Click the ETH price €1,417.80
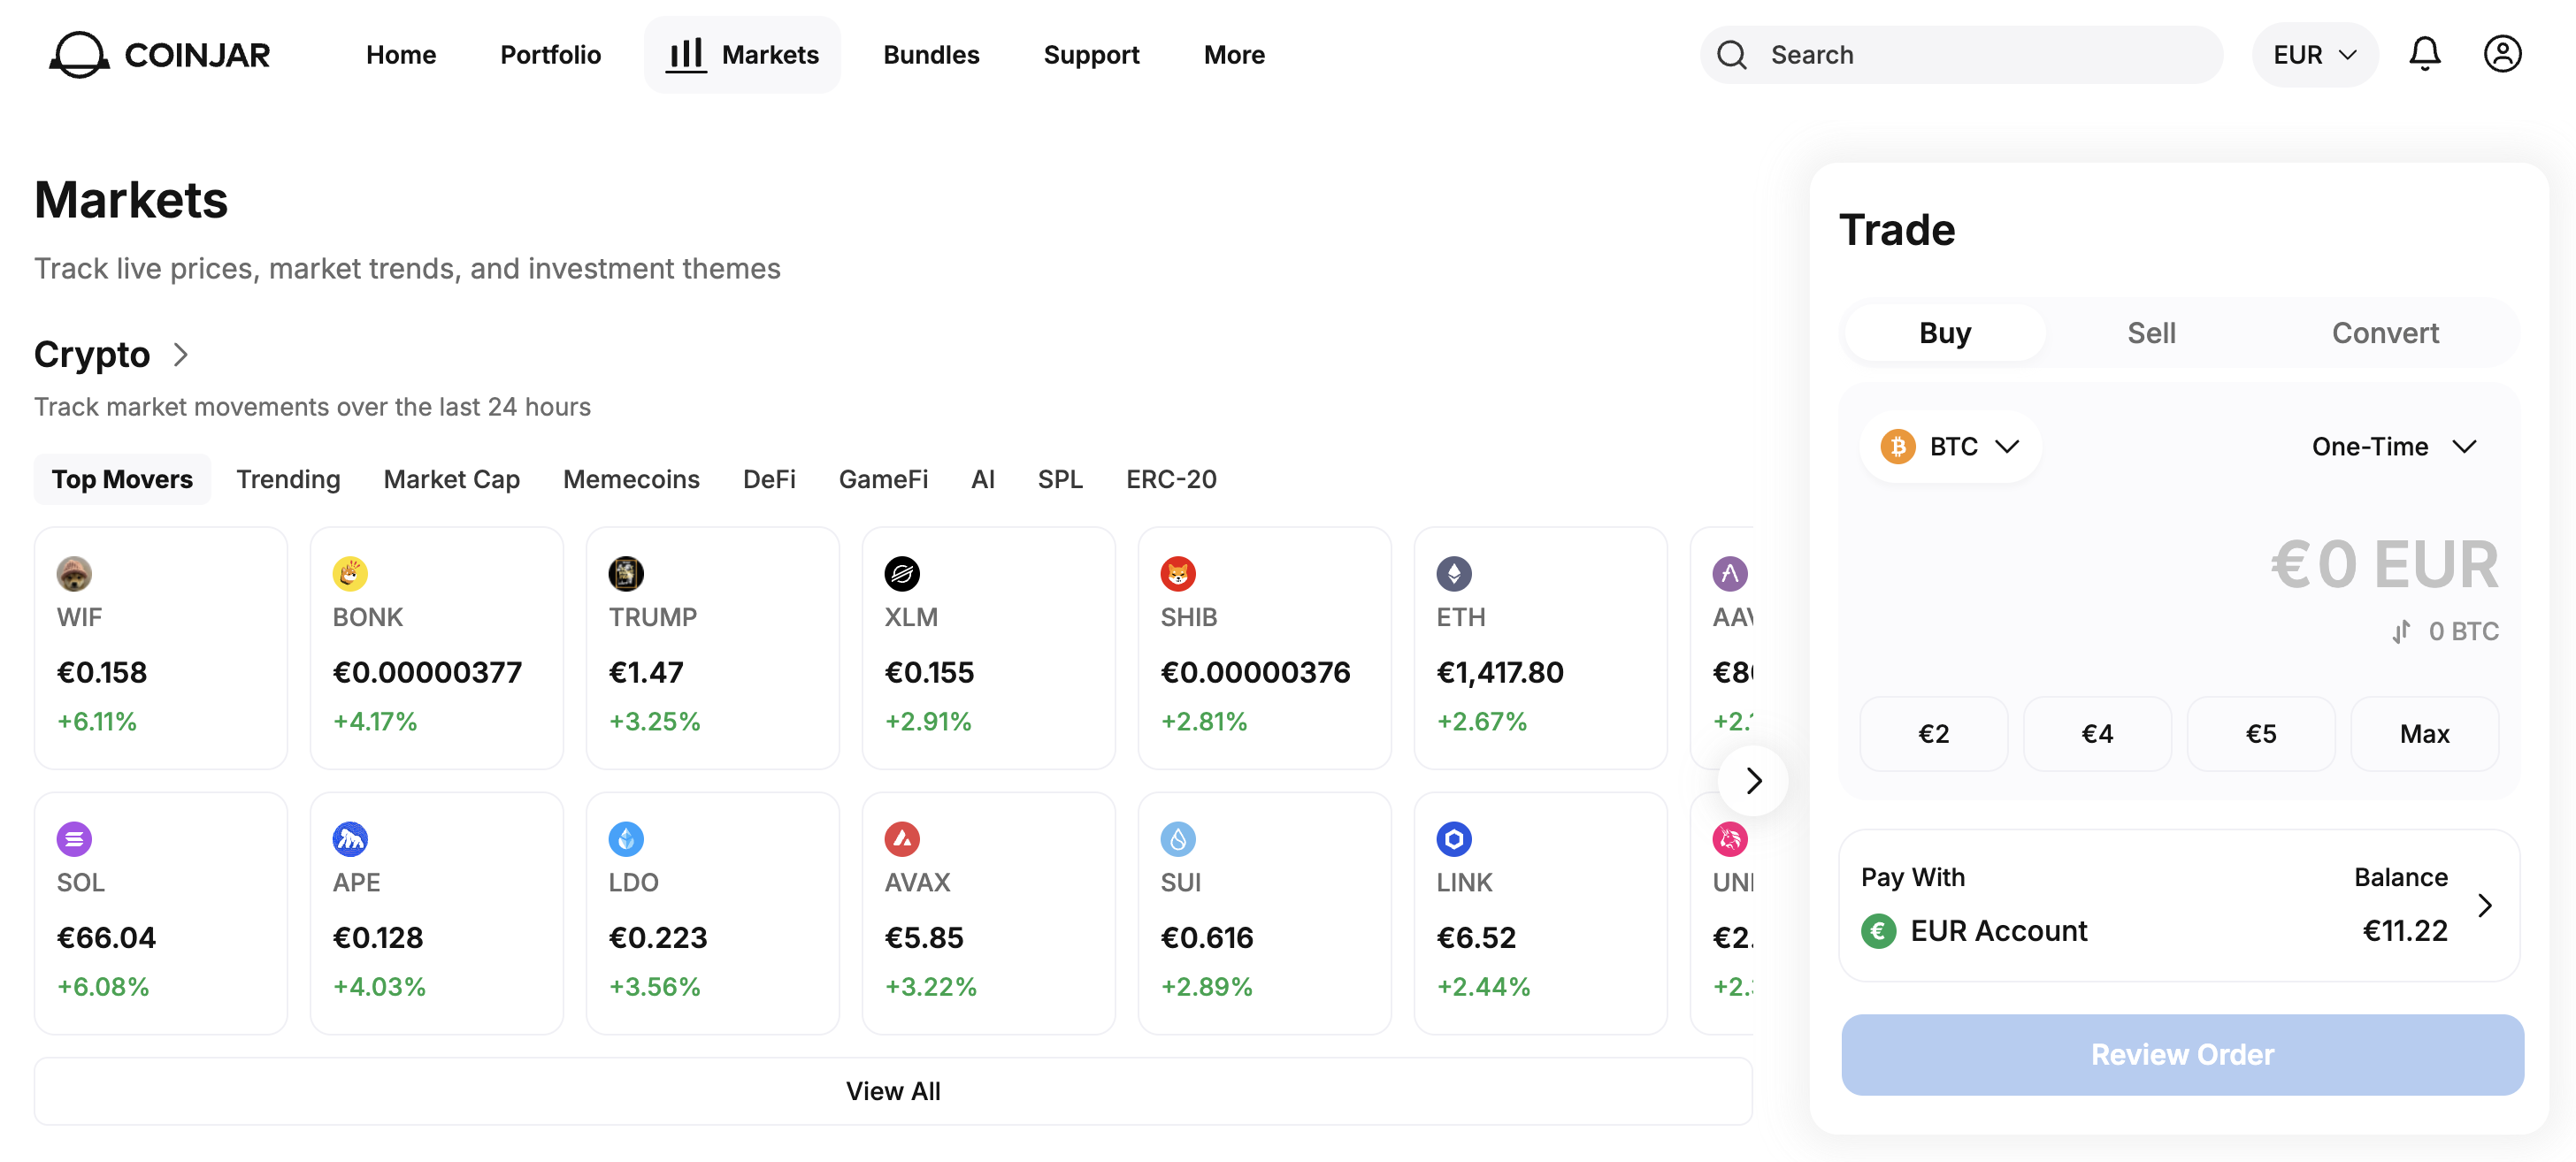The width and height of the screenshot is (2576, 1162). pyautogui.click(x=1500, y=673)
